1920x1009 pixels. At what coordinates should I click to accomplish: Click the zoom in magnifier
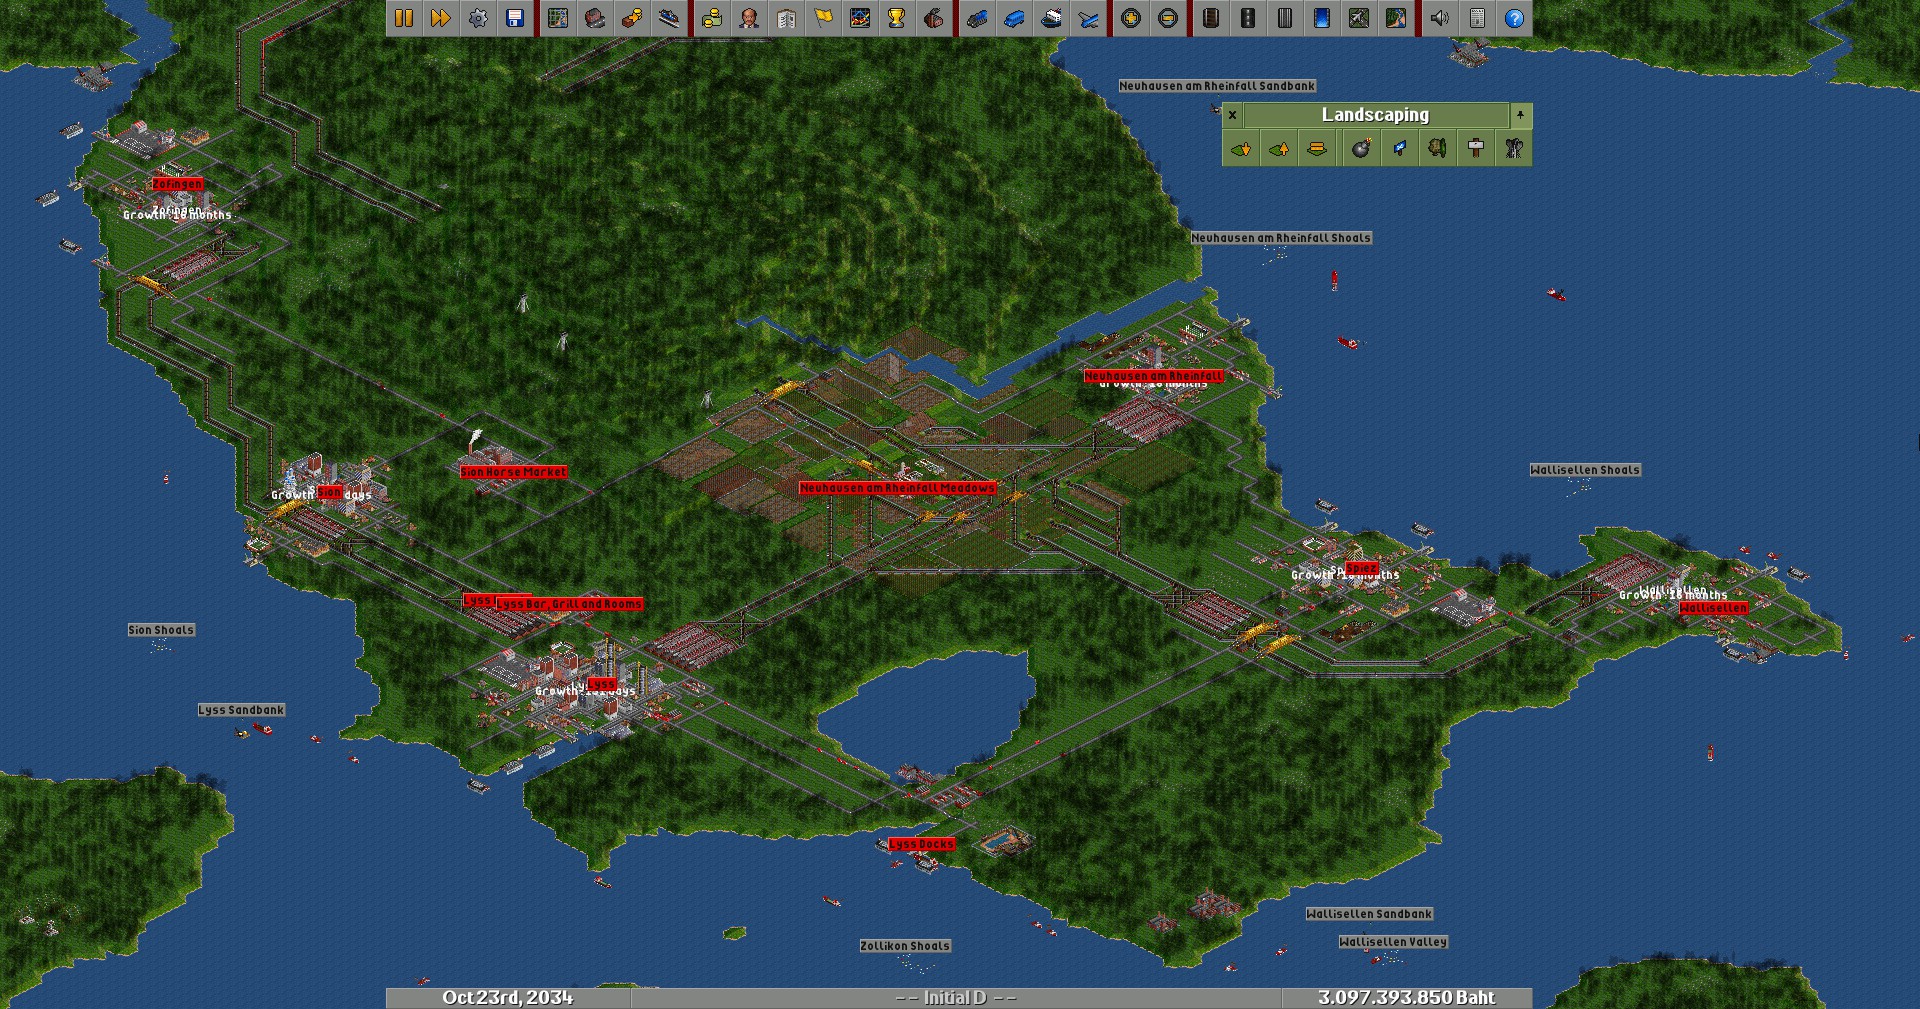(x=1131, y=18)
